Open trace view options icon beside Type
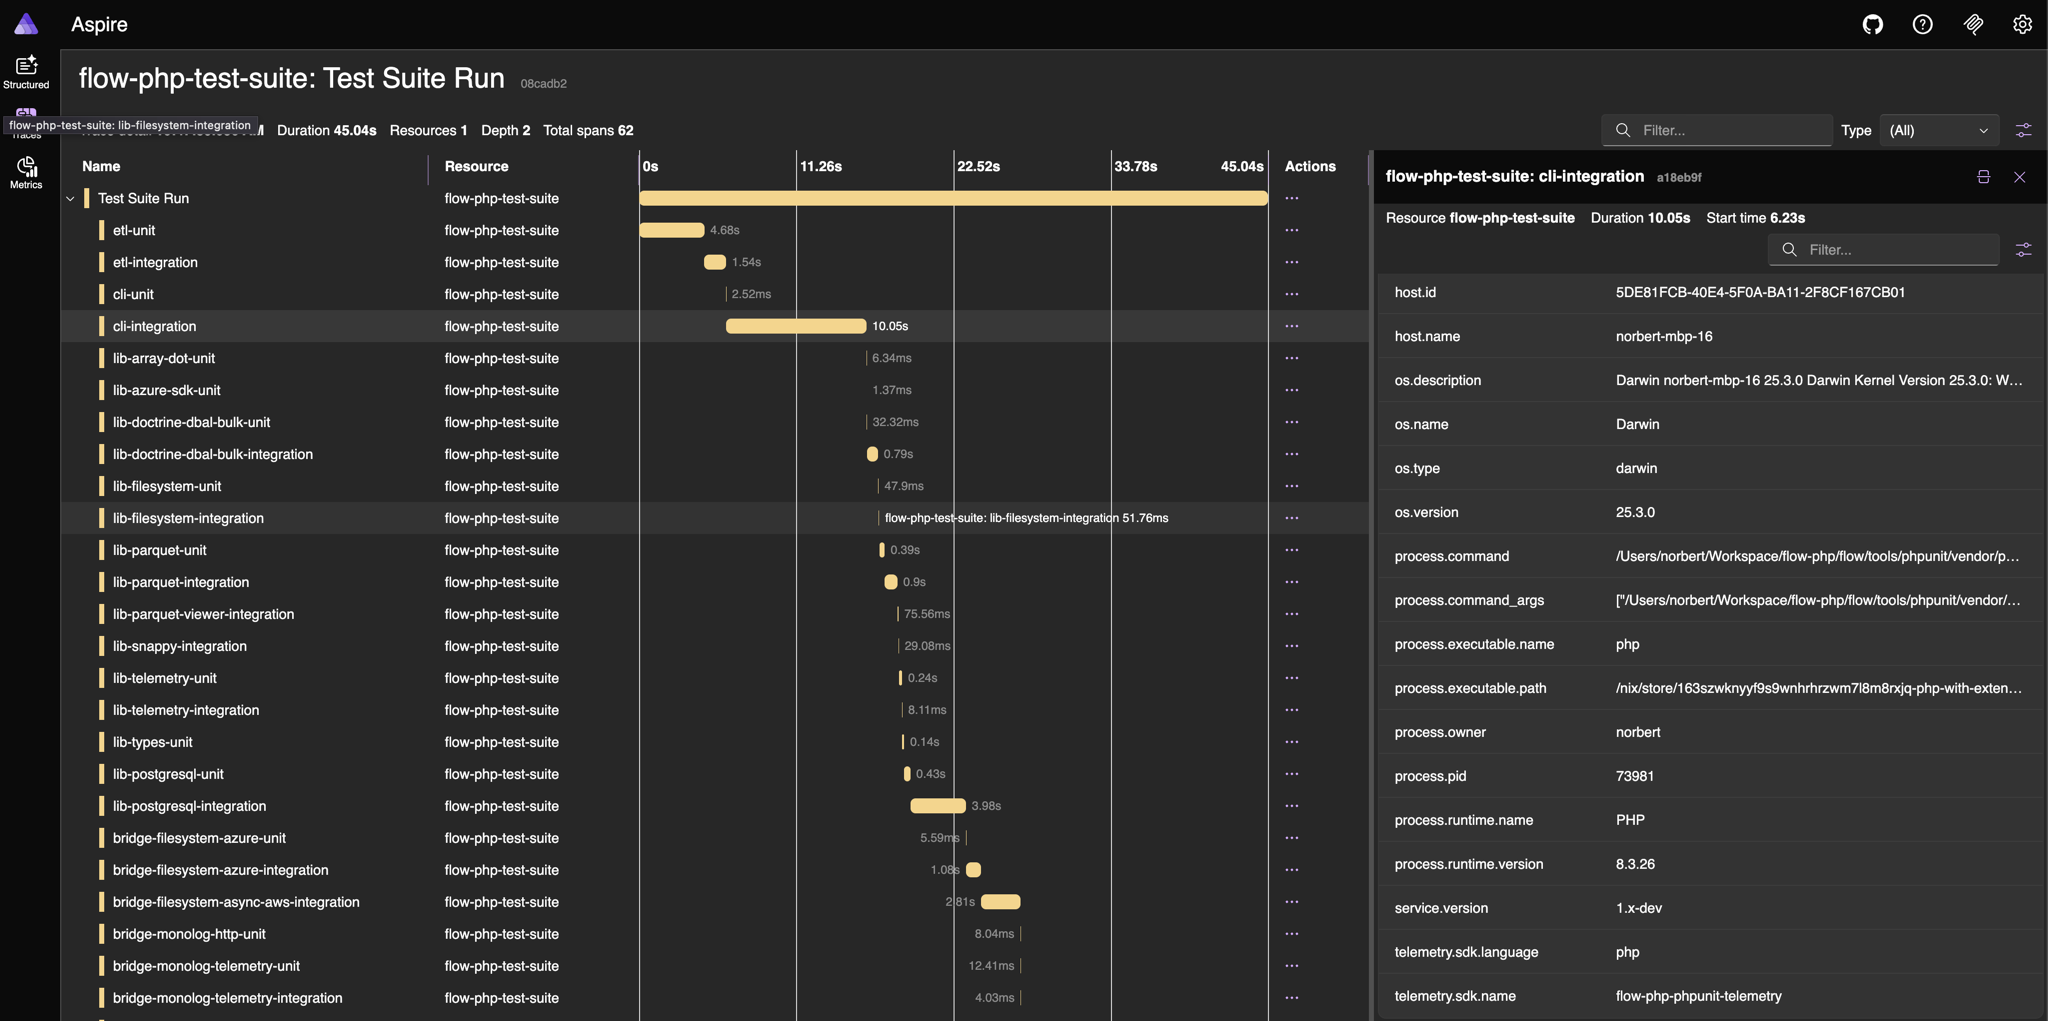The height and width of the screenshot is (1021, 2048). (2023, 130)
